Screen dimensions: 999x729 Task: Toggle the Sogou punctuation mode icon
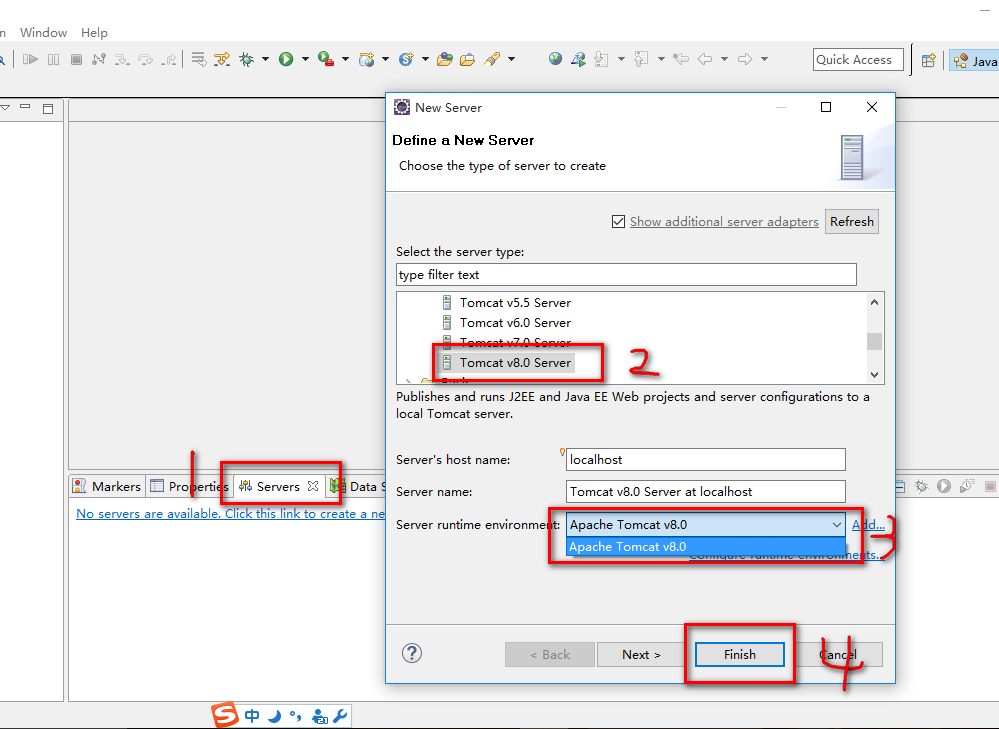tap(296, 716)
